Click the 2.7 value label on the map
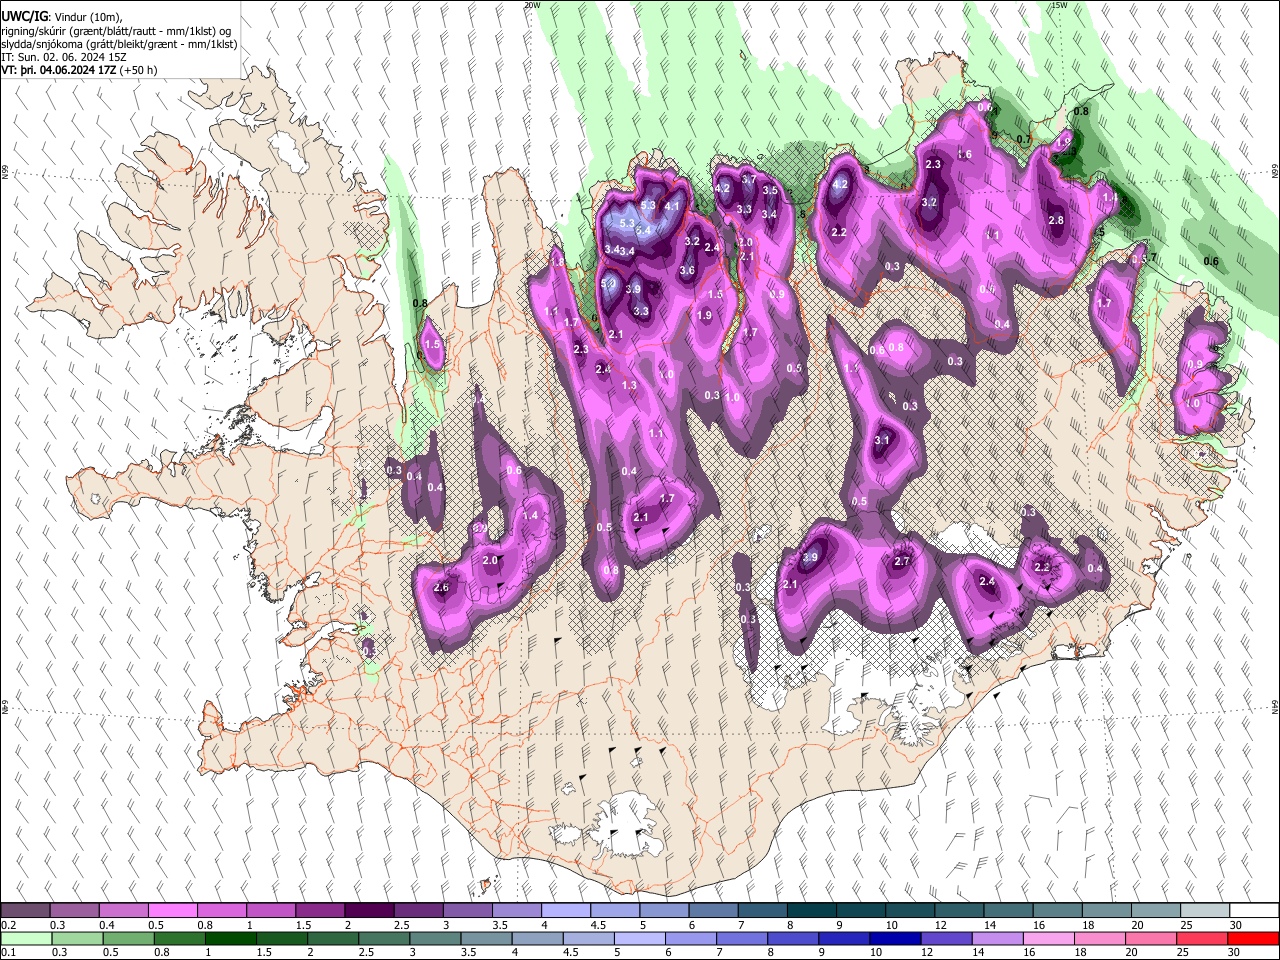The image size is (1280, 960). [902, 561]
